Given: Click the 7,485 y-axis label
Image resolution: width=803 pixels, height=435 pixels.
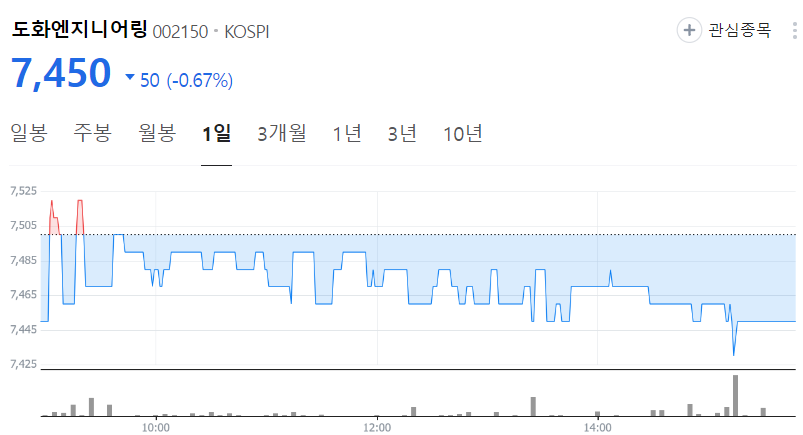Looking at the screenshot, I should pyautogui.click(x=24, y=260).
